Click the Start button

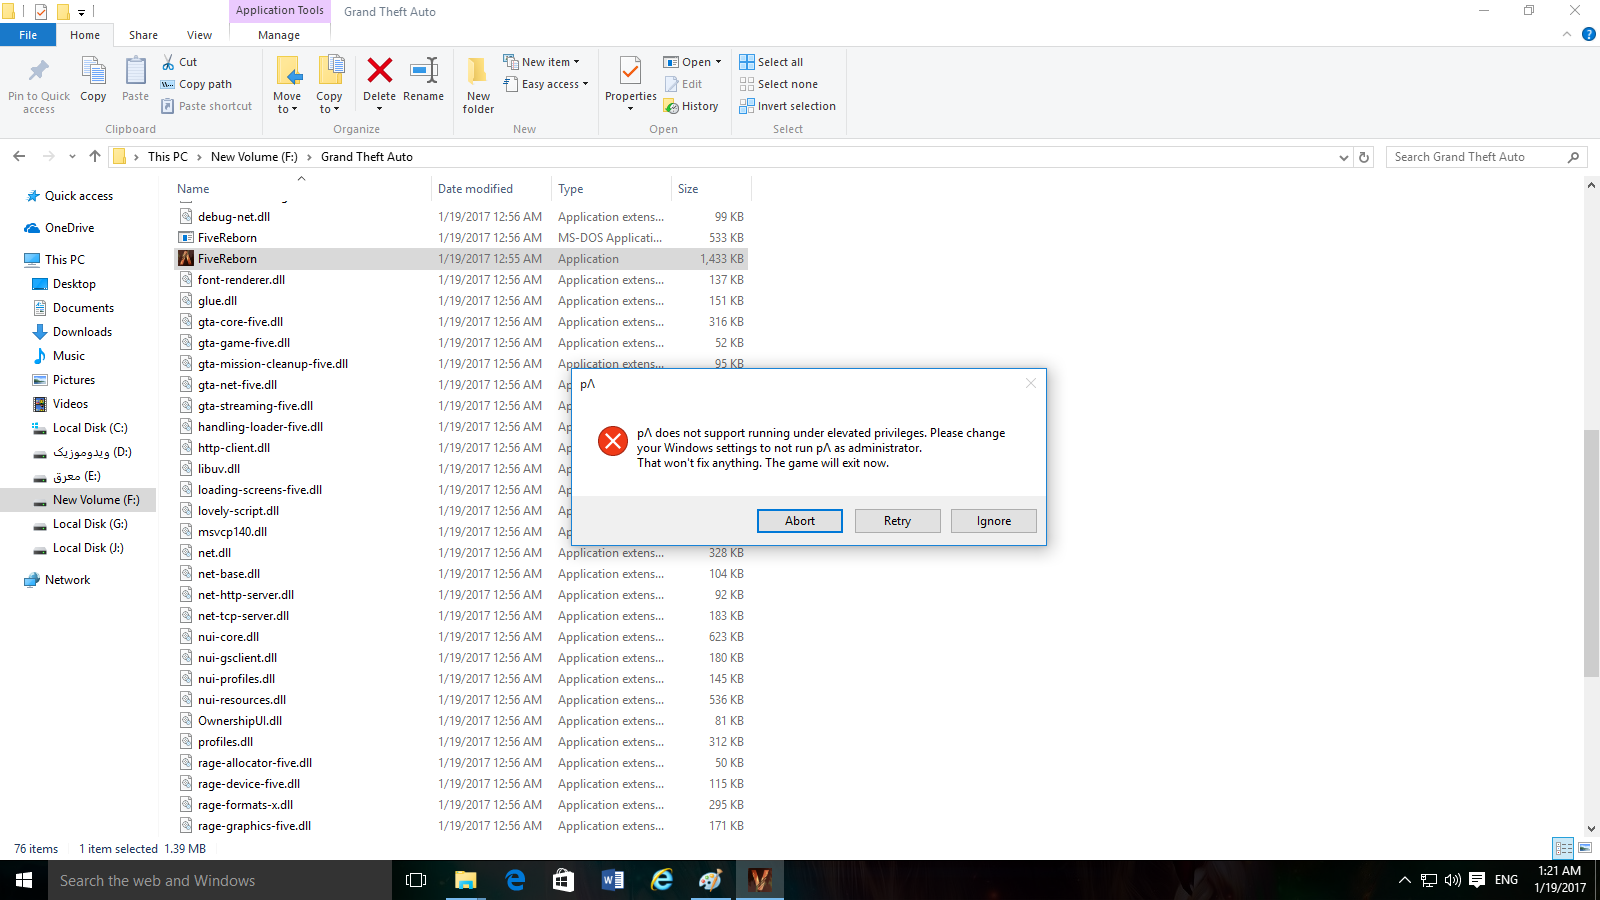(24, 880)
